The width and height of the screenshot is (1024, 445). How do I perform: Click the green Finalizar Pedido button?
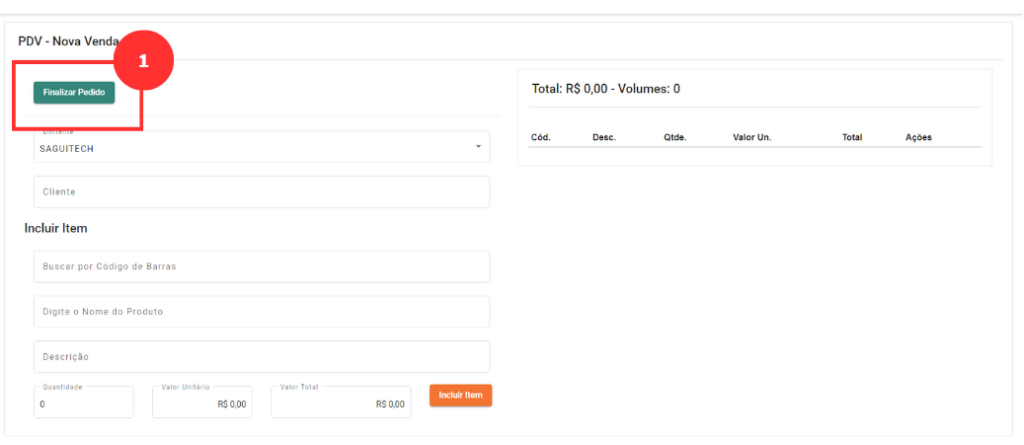(74, 92)
